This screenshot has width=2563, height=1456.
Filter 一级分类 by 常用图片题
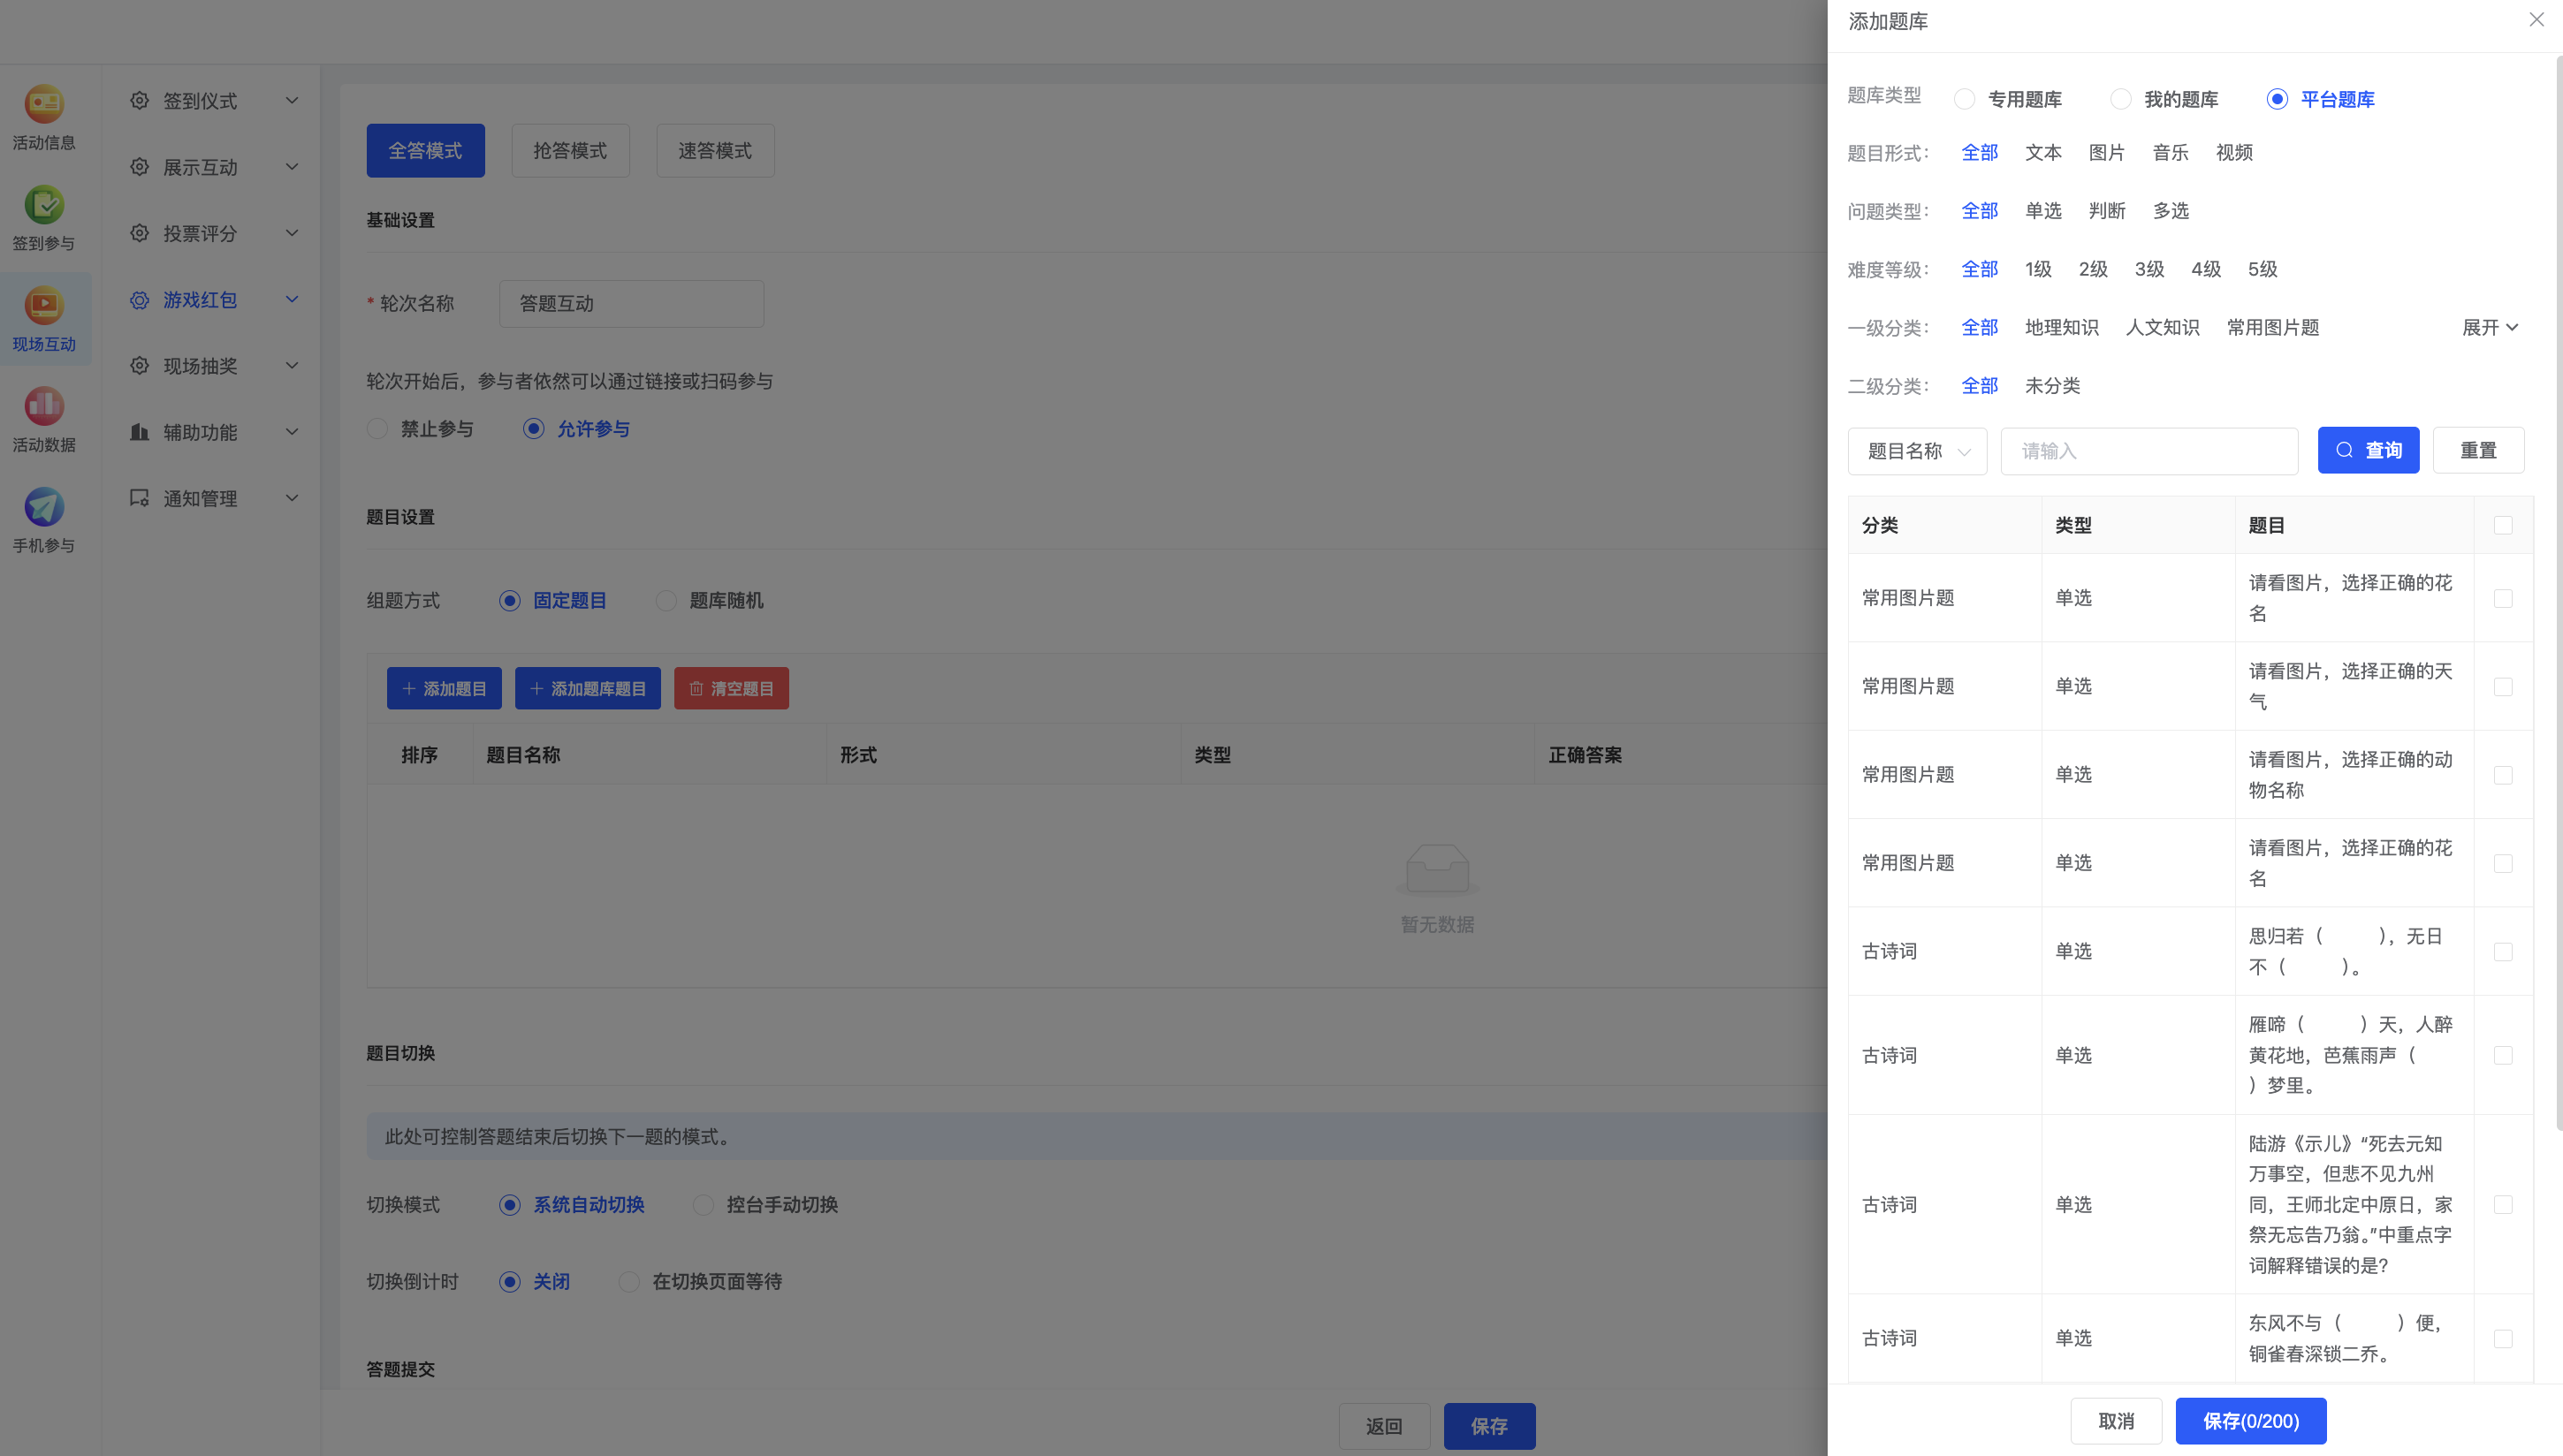click(x=2272, y=328)
